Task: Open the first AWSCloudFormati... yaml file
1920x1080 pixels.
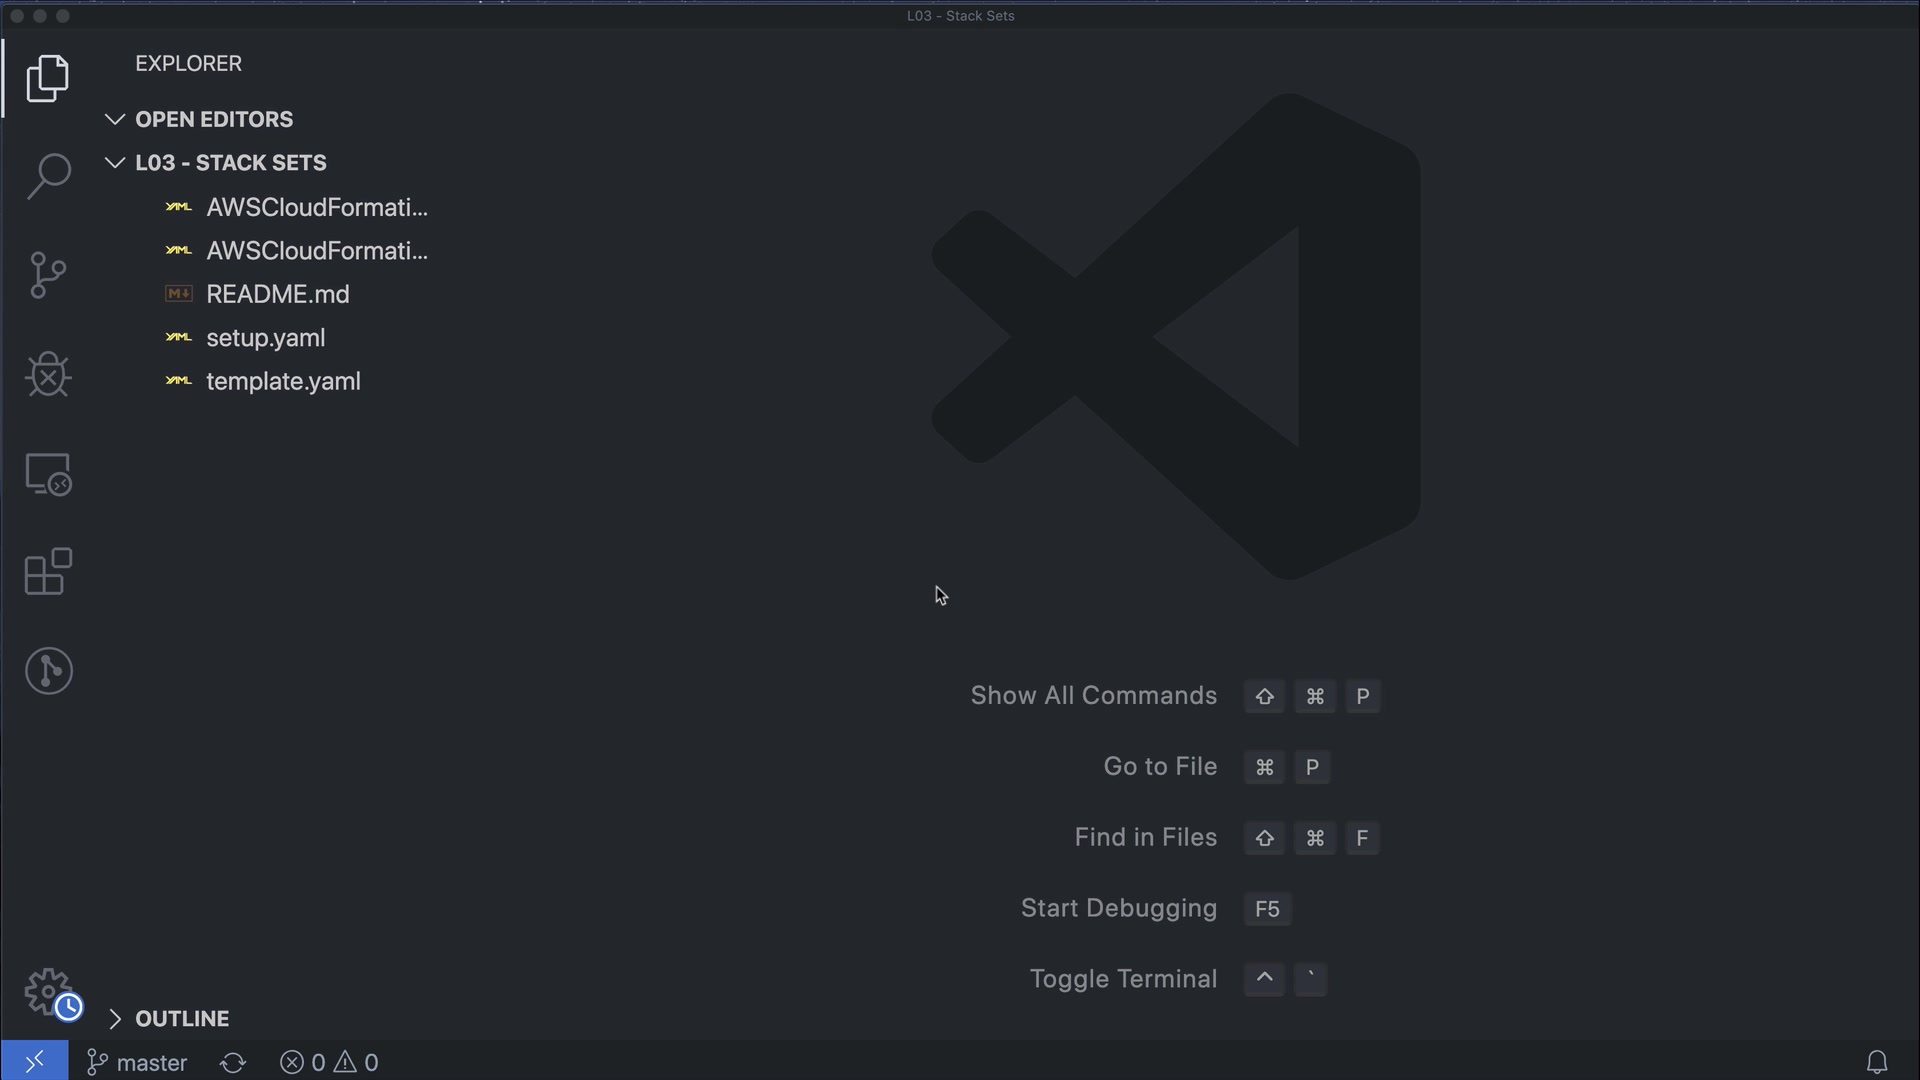Action: (316, 207)
